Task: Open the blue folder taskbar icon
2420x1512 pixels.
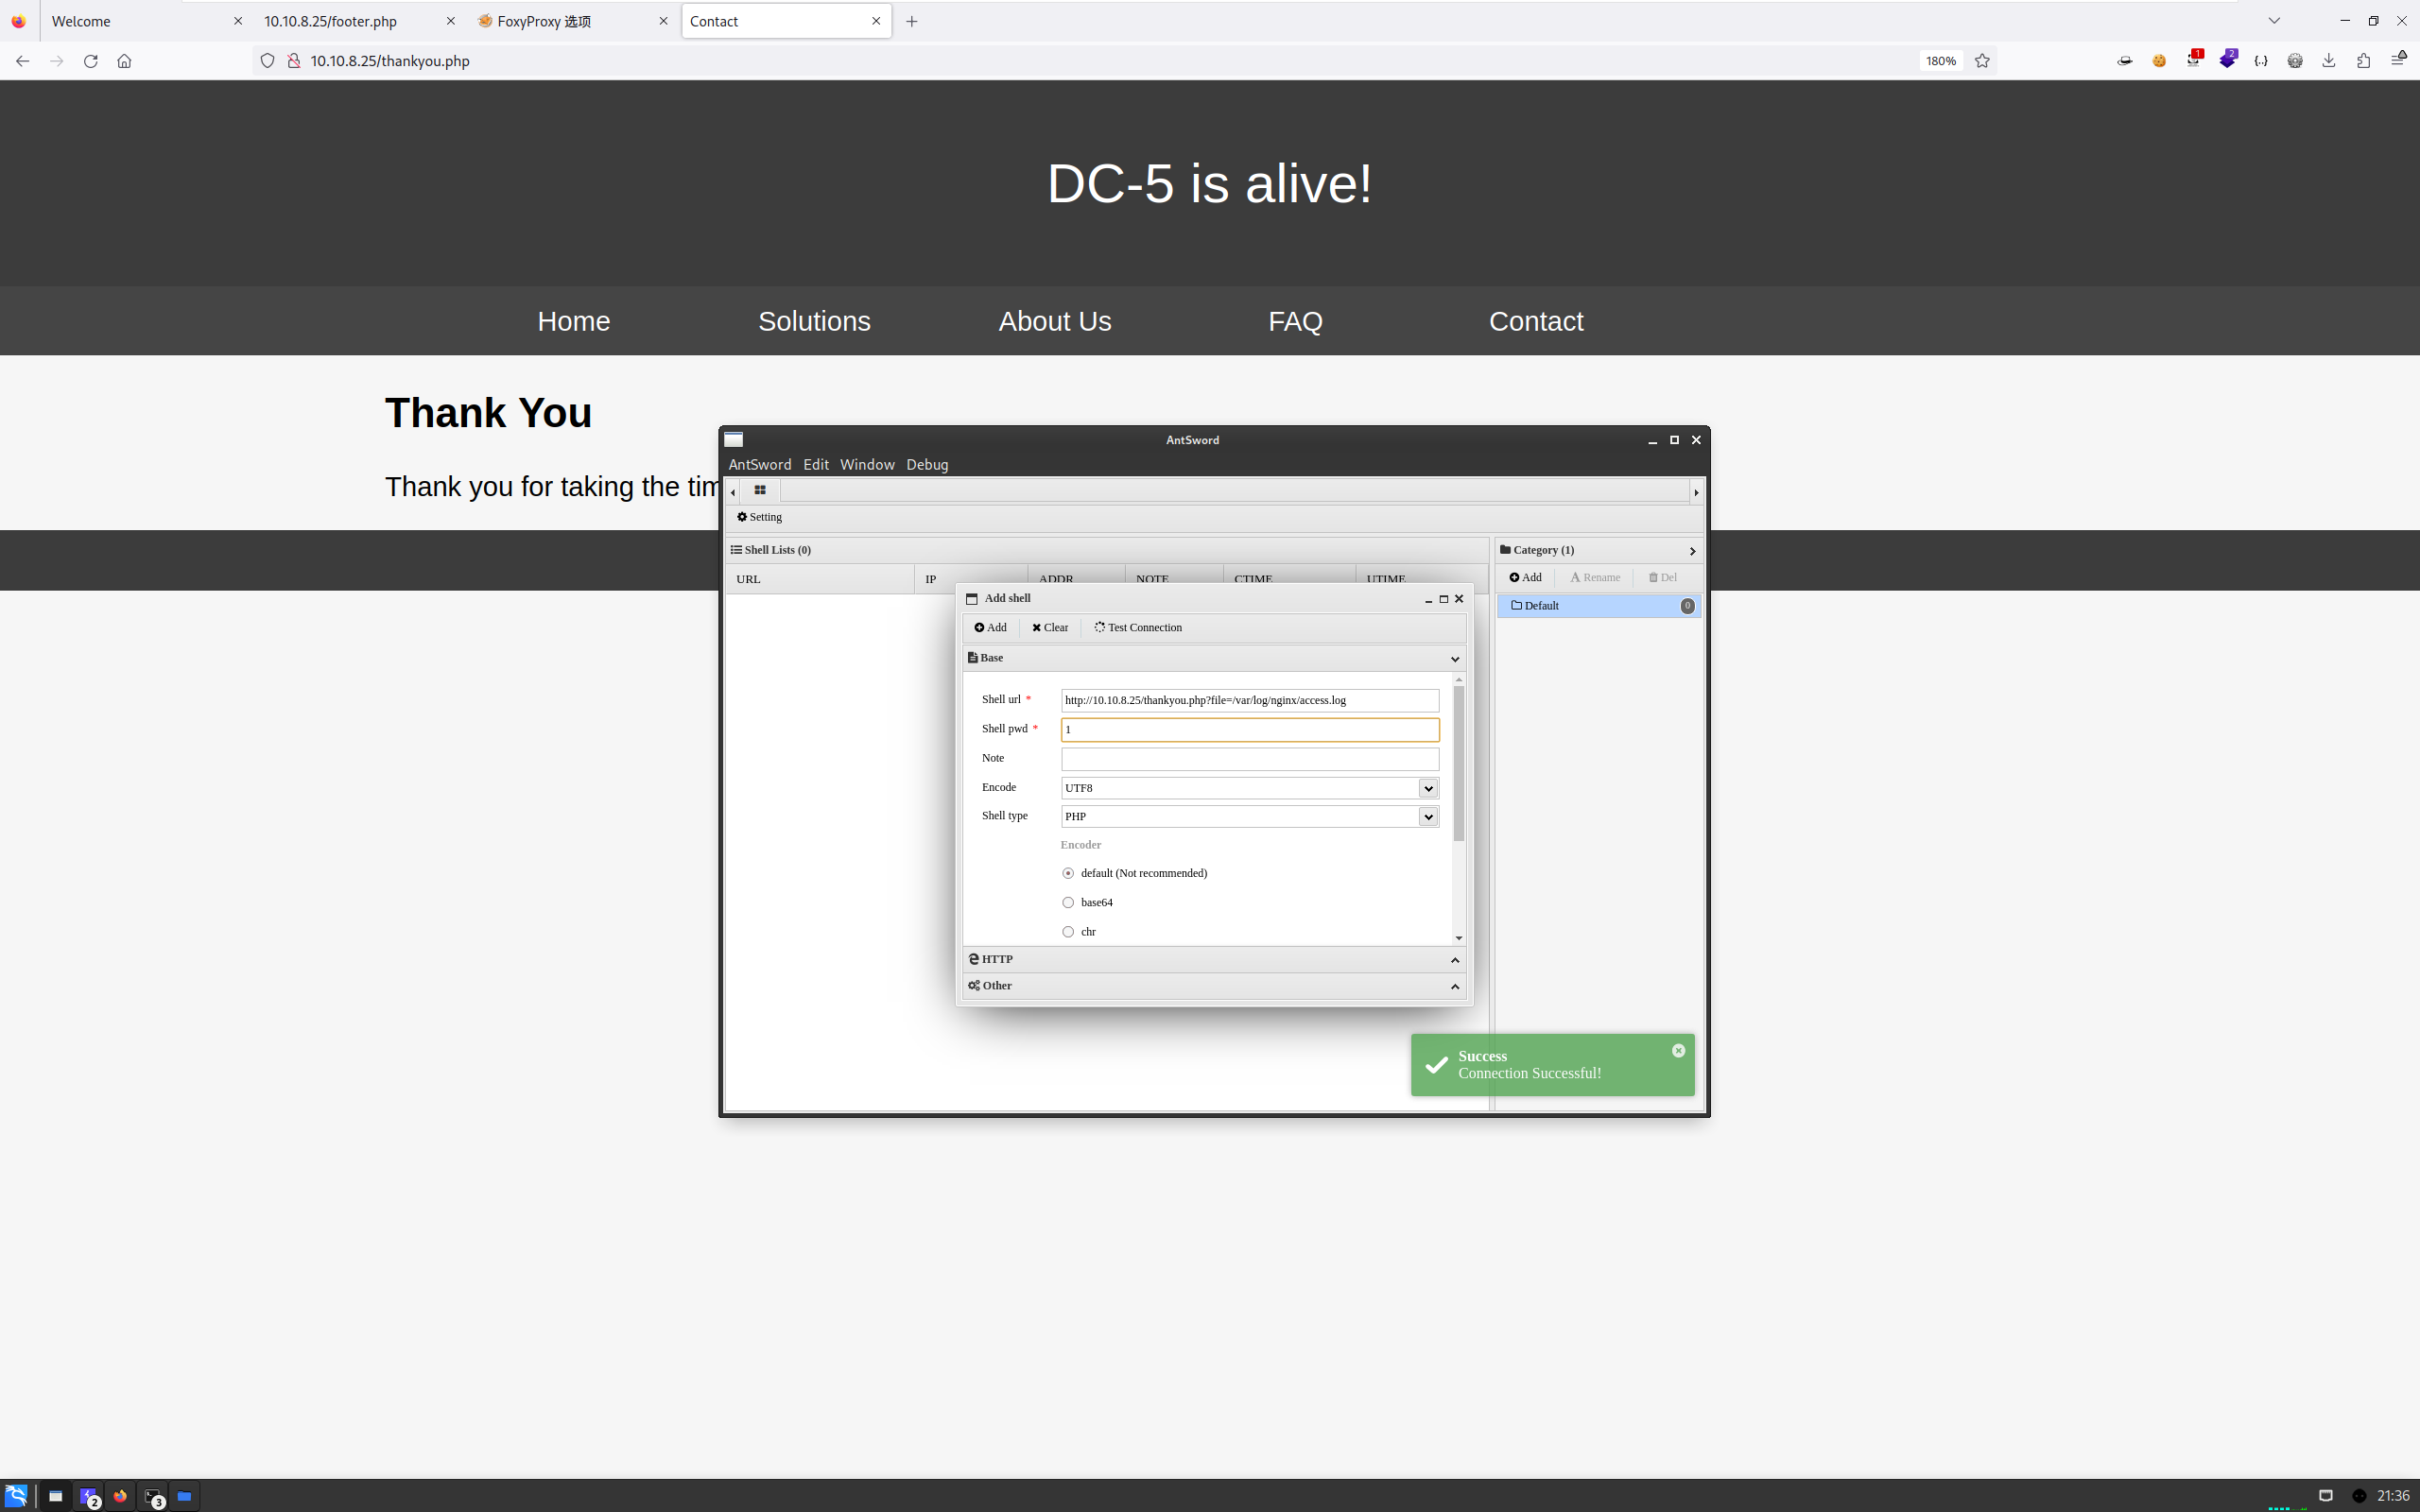Action: 184,1496
